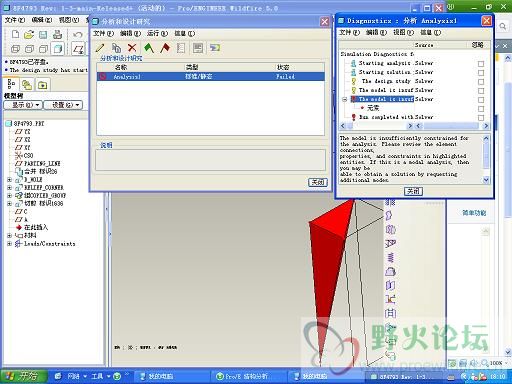The height and width of the screenshot is (384, 512).
Task: Click the print icon in main toolbar
Action: tap(57, 34)
